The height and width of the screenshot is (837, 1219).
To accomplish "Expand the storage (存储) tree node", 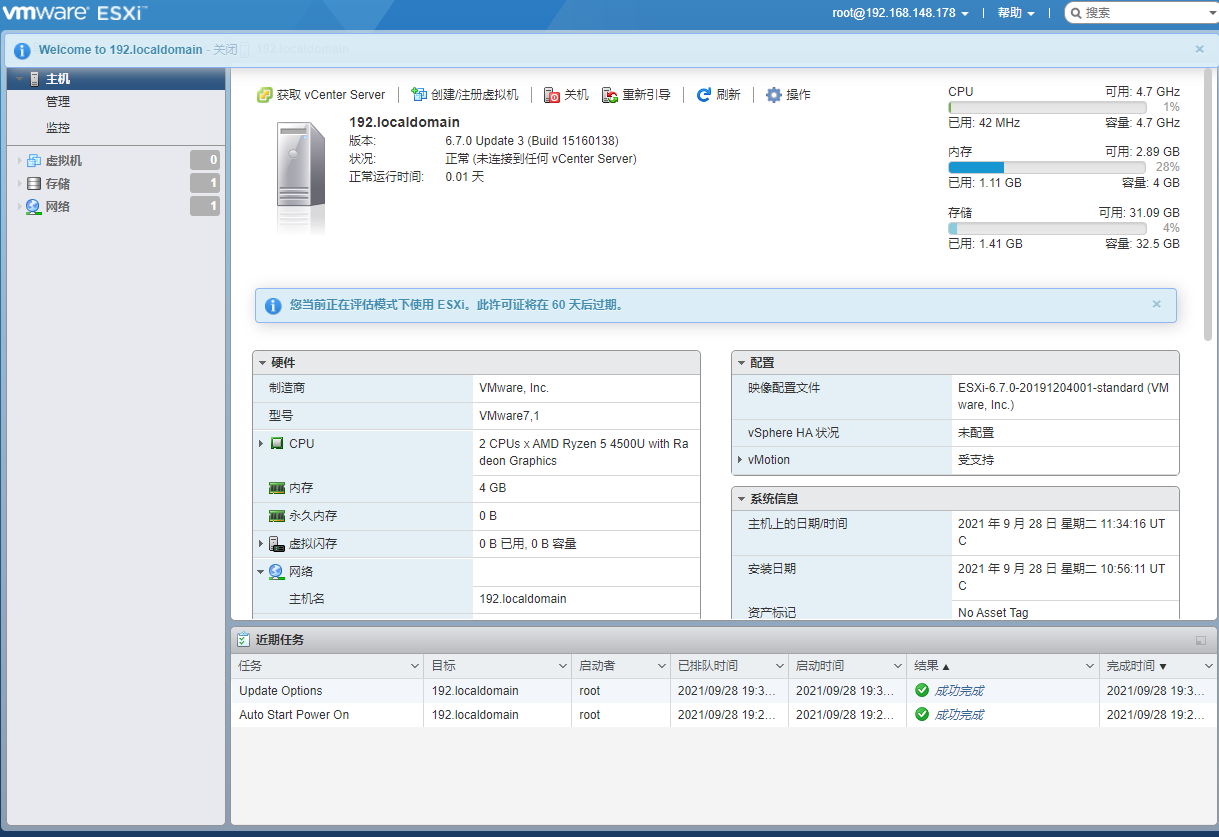I will tap(19, 184).
